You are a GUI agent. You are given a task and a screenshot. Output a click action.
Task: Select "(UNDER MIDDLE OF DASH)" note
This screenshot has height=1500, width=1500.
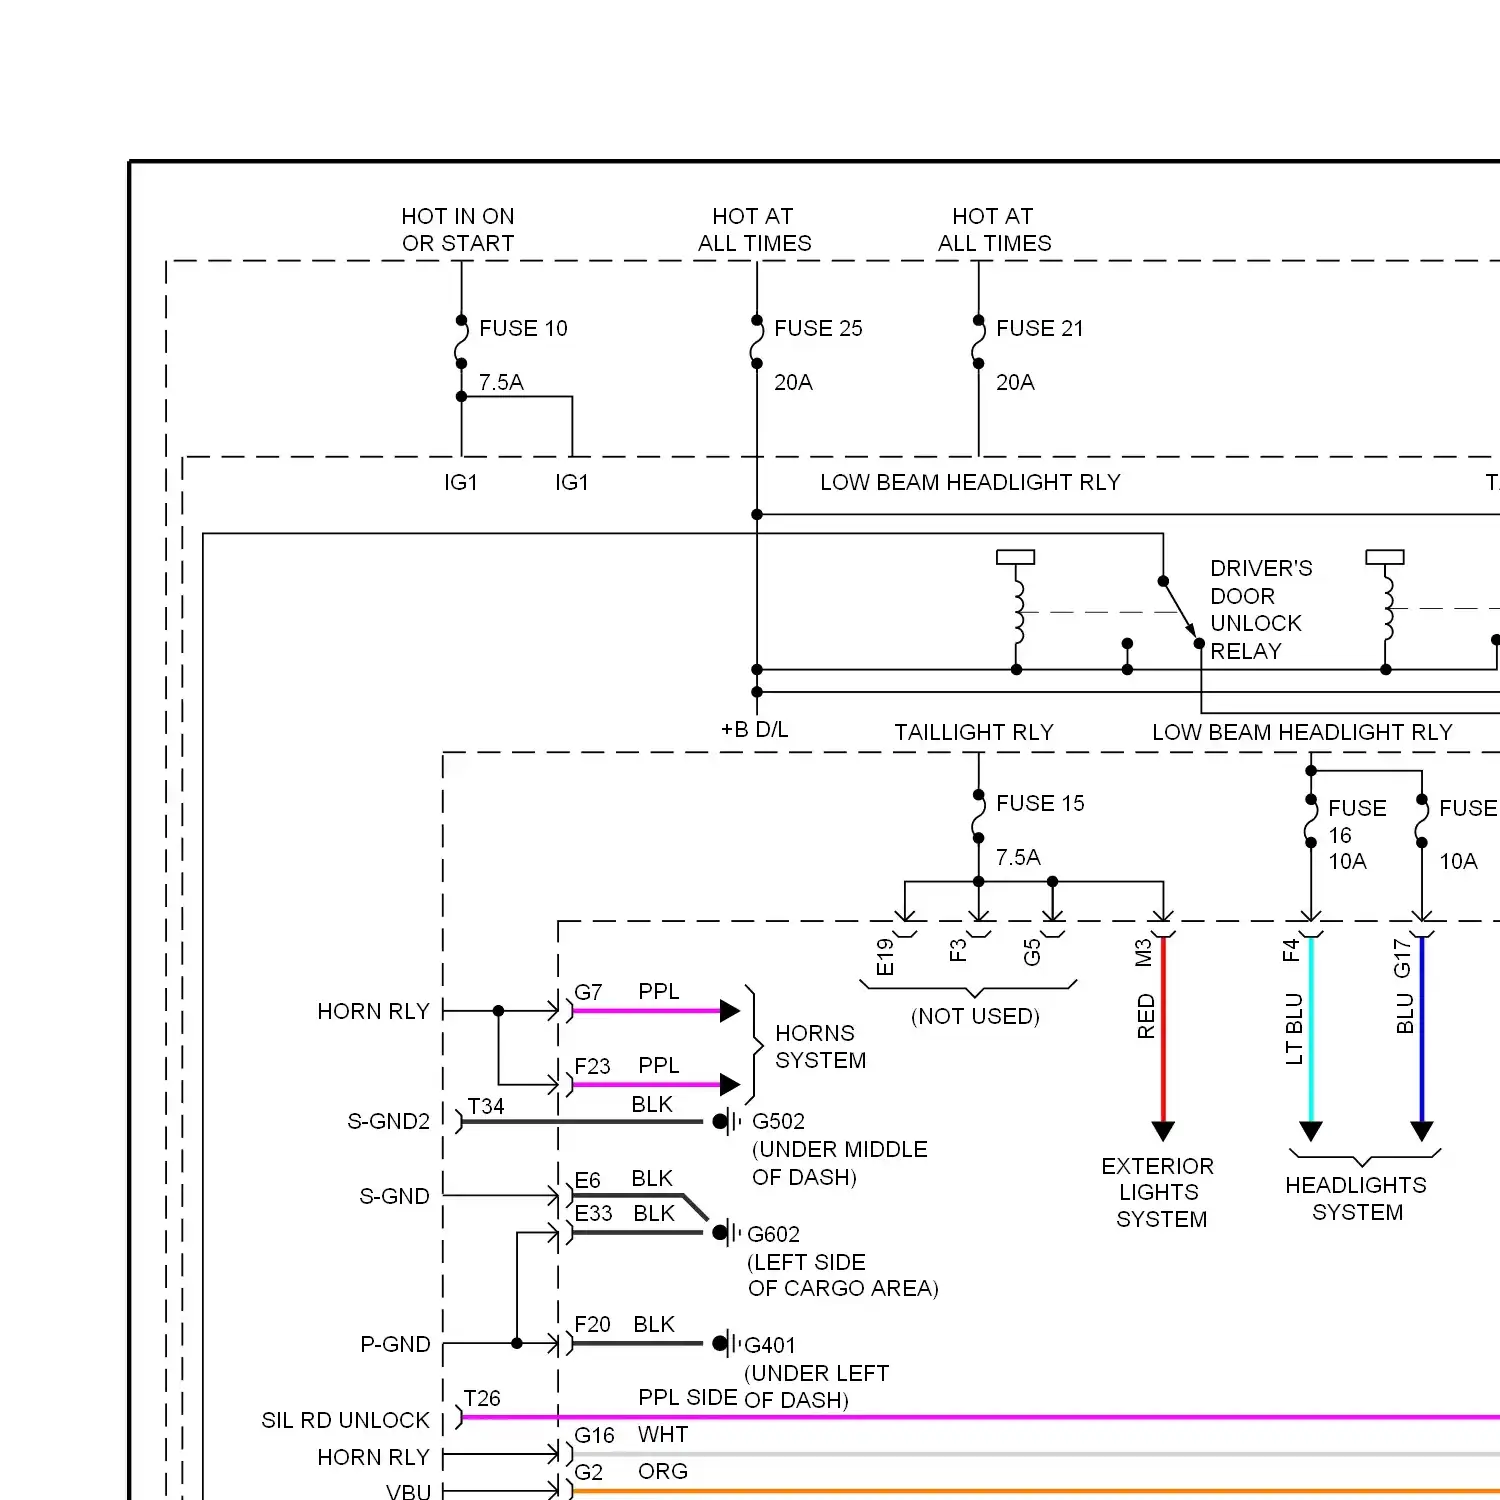click(840, 1163)
